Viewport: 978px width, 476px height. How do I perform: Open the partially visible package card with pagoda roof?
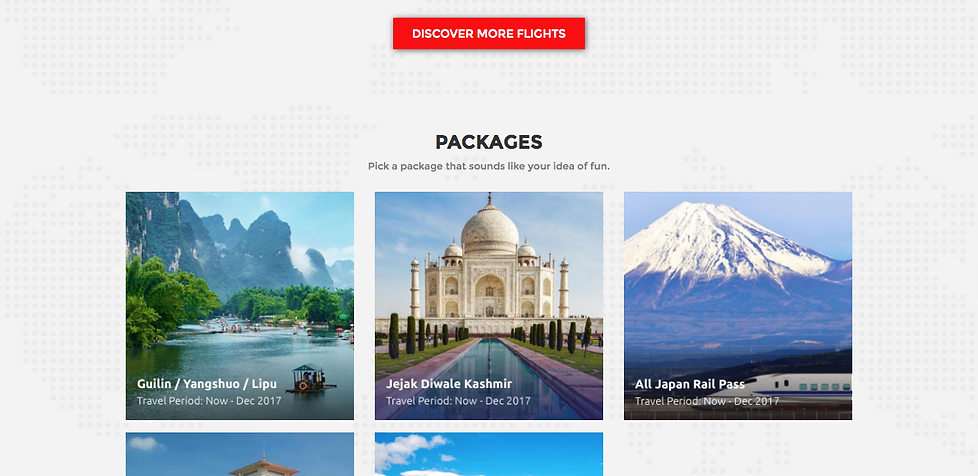(240, 454)
